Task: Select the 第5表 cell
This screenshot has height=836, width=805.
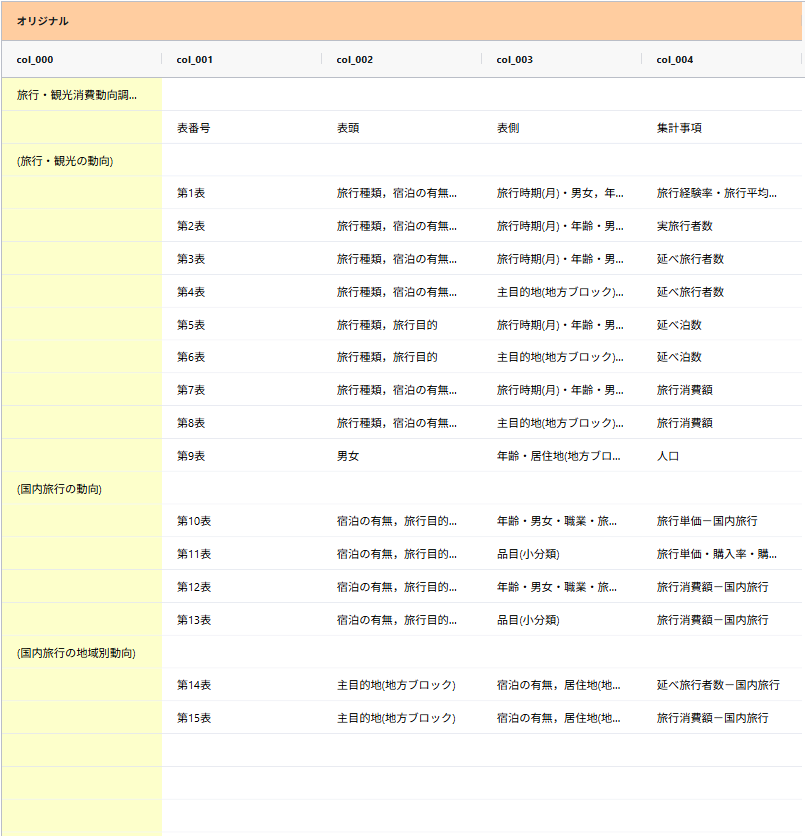Action: point(191,325)
